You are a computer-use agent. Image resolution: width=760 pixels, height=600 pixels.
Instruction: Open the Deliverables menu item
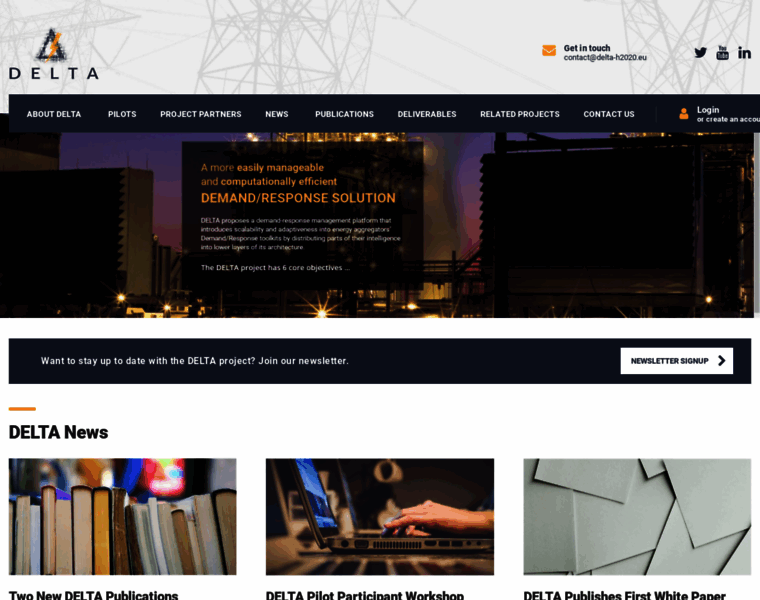pyautogui.click(x=427, y=114)
